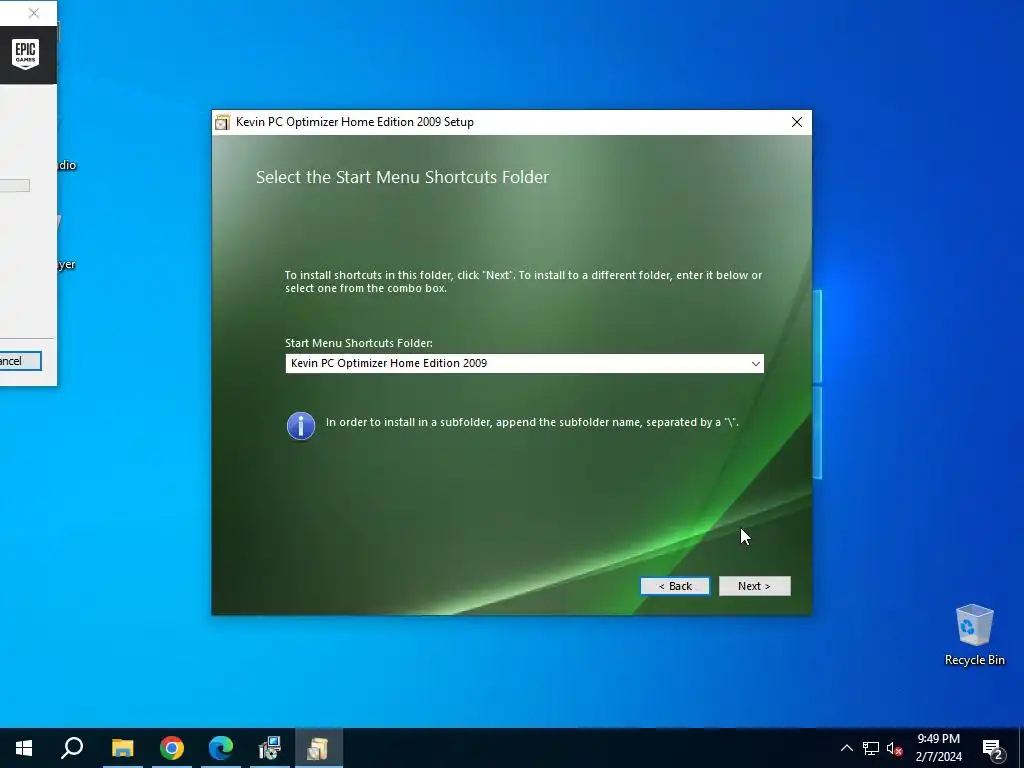Viewport: 1024px width, 768px height.
Task: Go back with the Back button
Action: point(675,586)
